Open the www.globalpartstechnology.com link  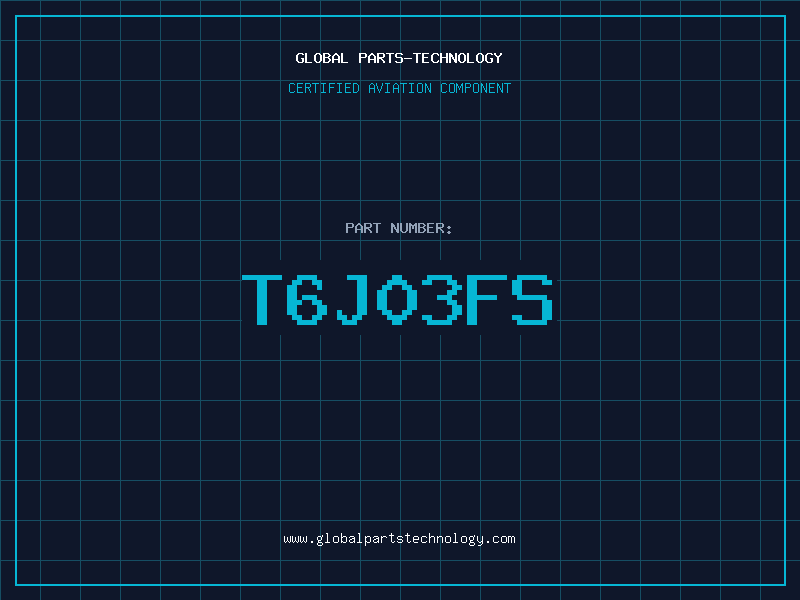point(399,539)
